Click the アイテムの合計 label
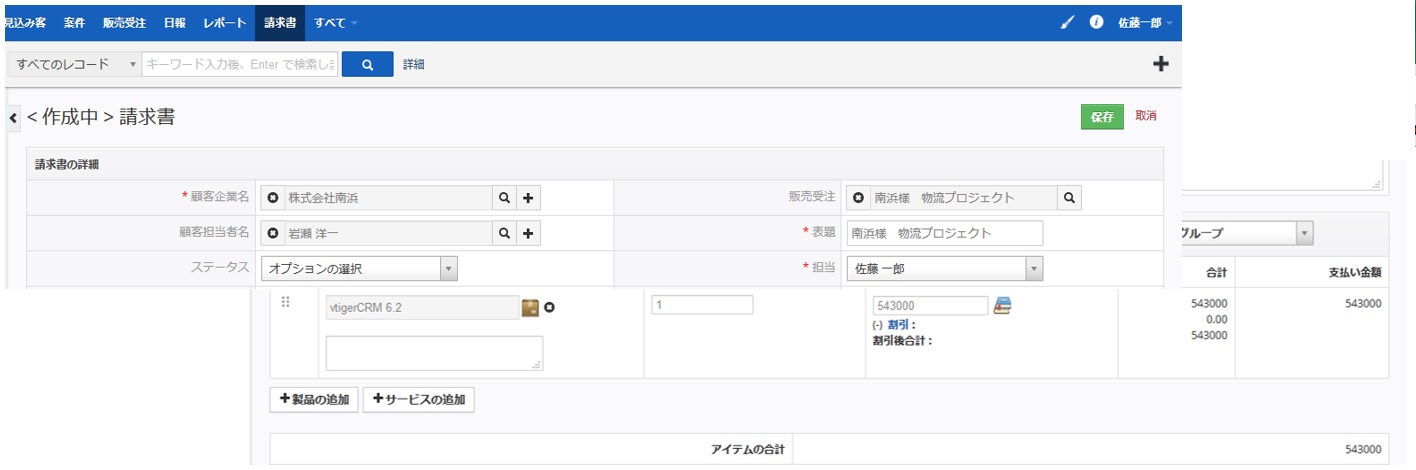This screenshot has width=1416, height=470. 747,449
